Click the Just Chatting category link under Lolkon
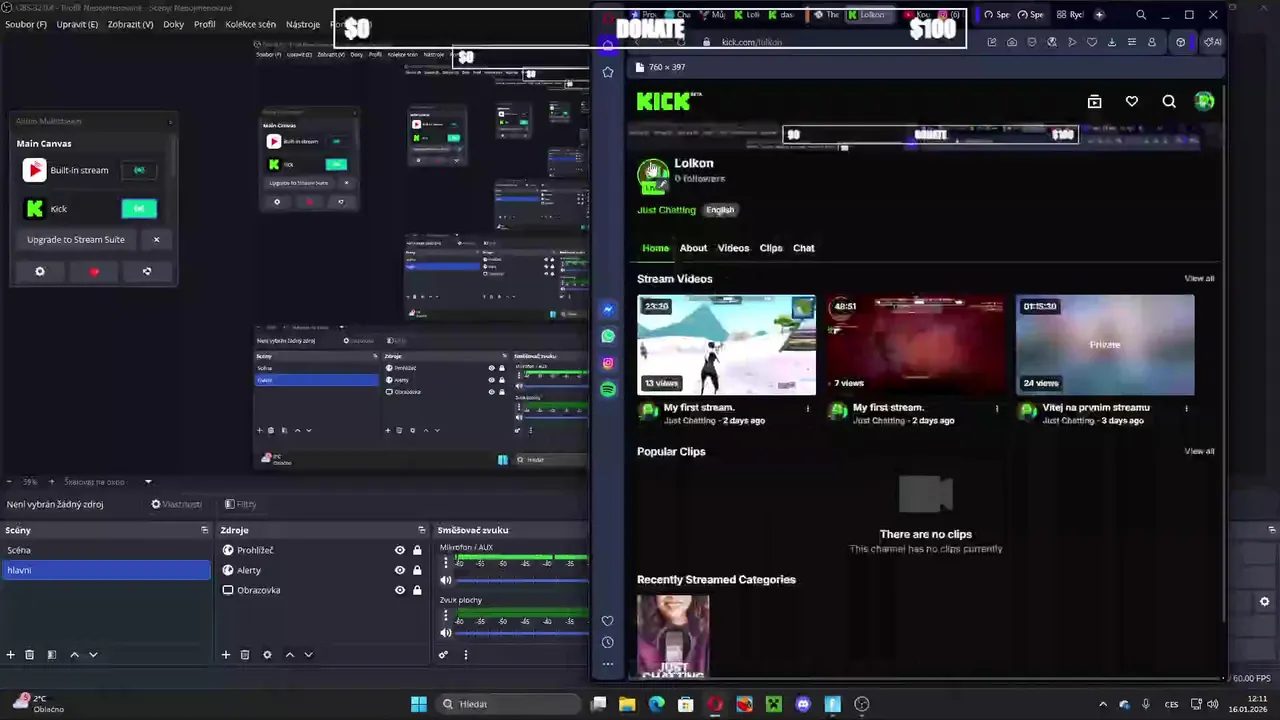The height and width of the screenshot is (720, 1280). tap(666, 210)
